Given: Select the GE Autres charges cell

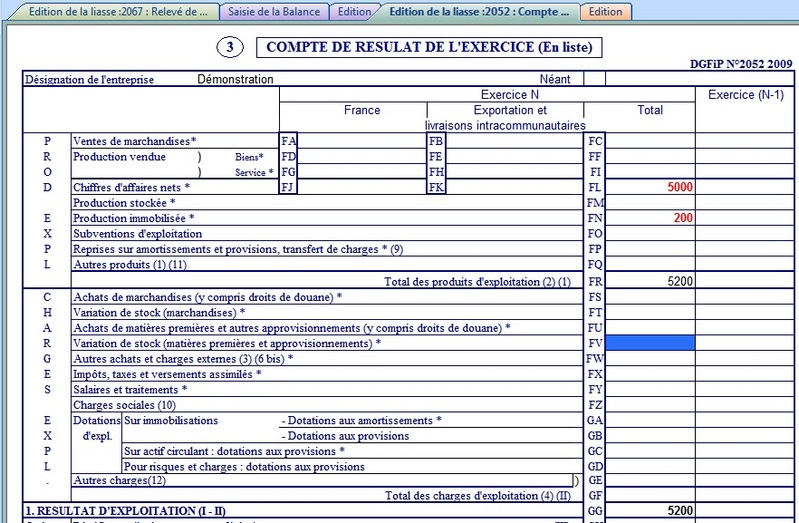Looking at the screenshot, I should [650, 480].
